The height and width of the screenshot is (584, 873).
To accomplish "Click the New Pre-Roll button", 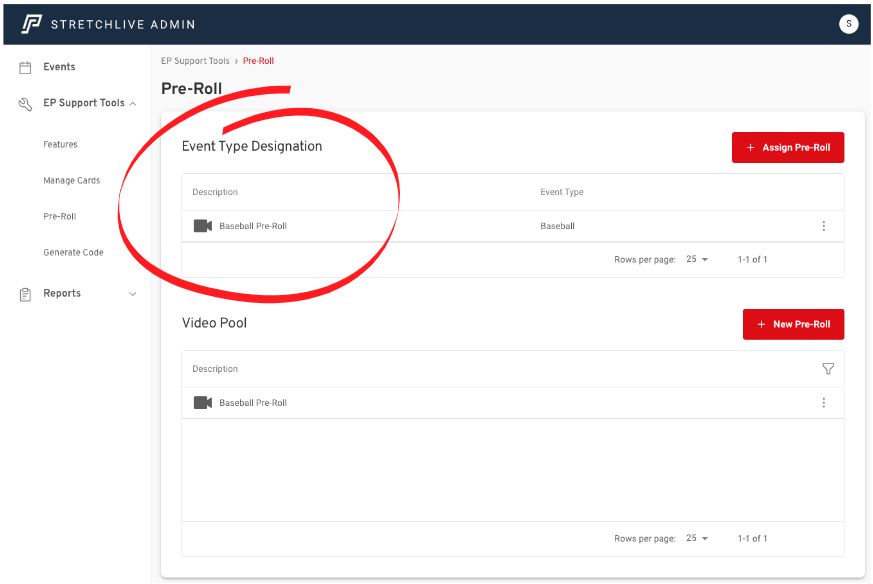I will (x=793, y=324).
